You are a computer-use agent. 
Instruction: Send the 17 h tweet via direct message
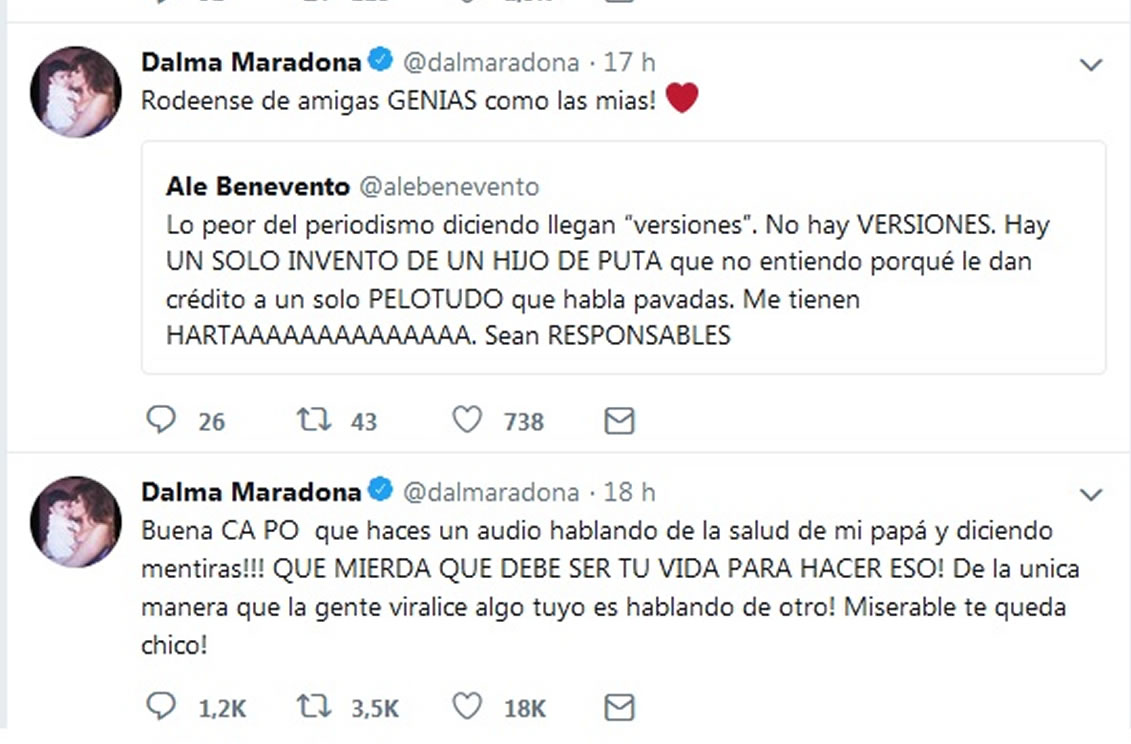click(620, 421)
